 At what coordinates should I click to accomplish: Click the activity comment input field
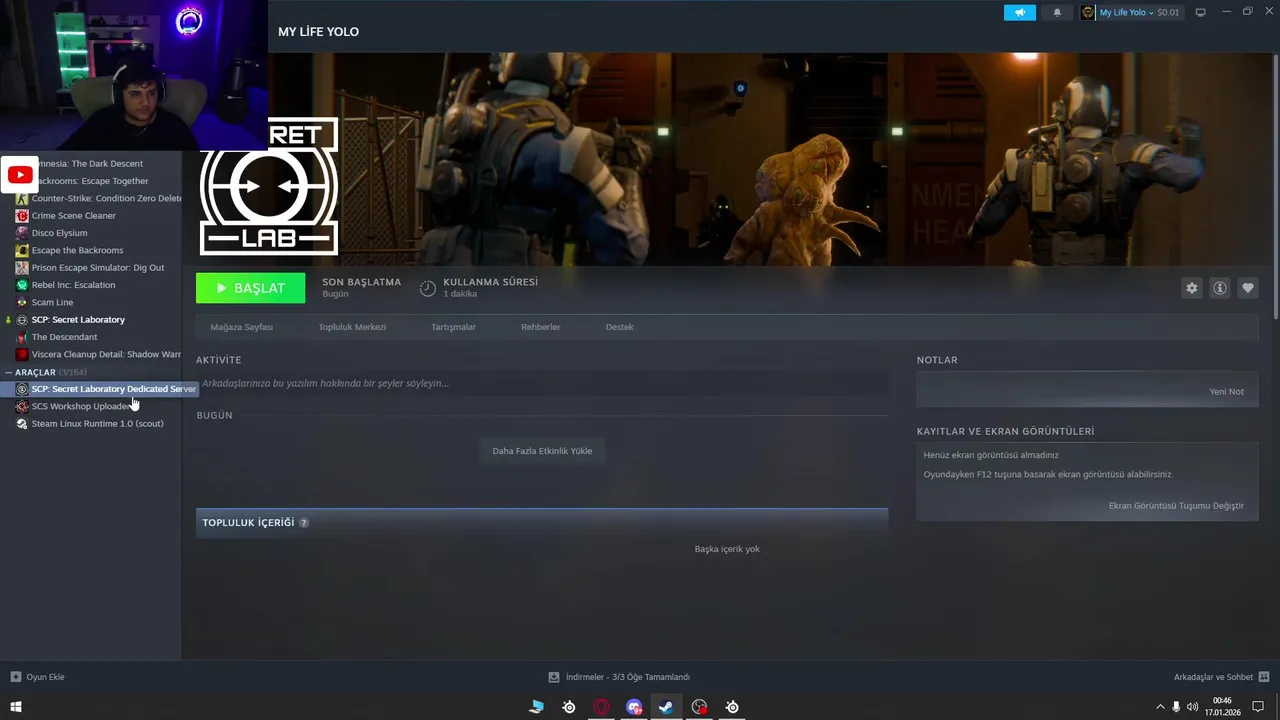pyautogui.click(x=542, y=383)
